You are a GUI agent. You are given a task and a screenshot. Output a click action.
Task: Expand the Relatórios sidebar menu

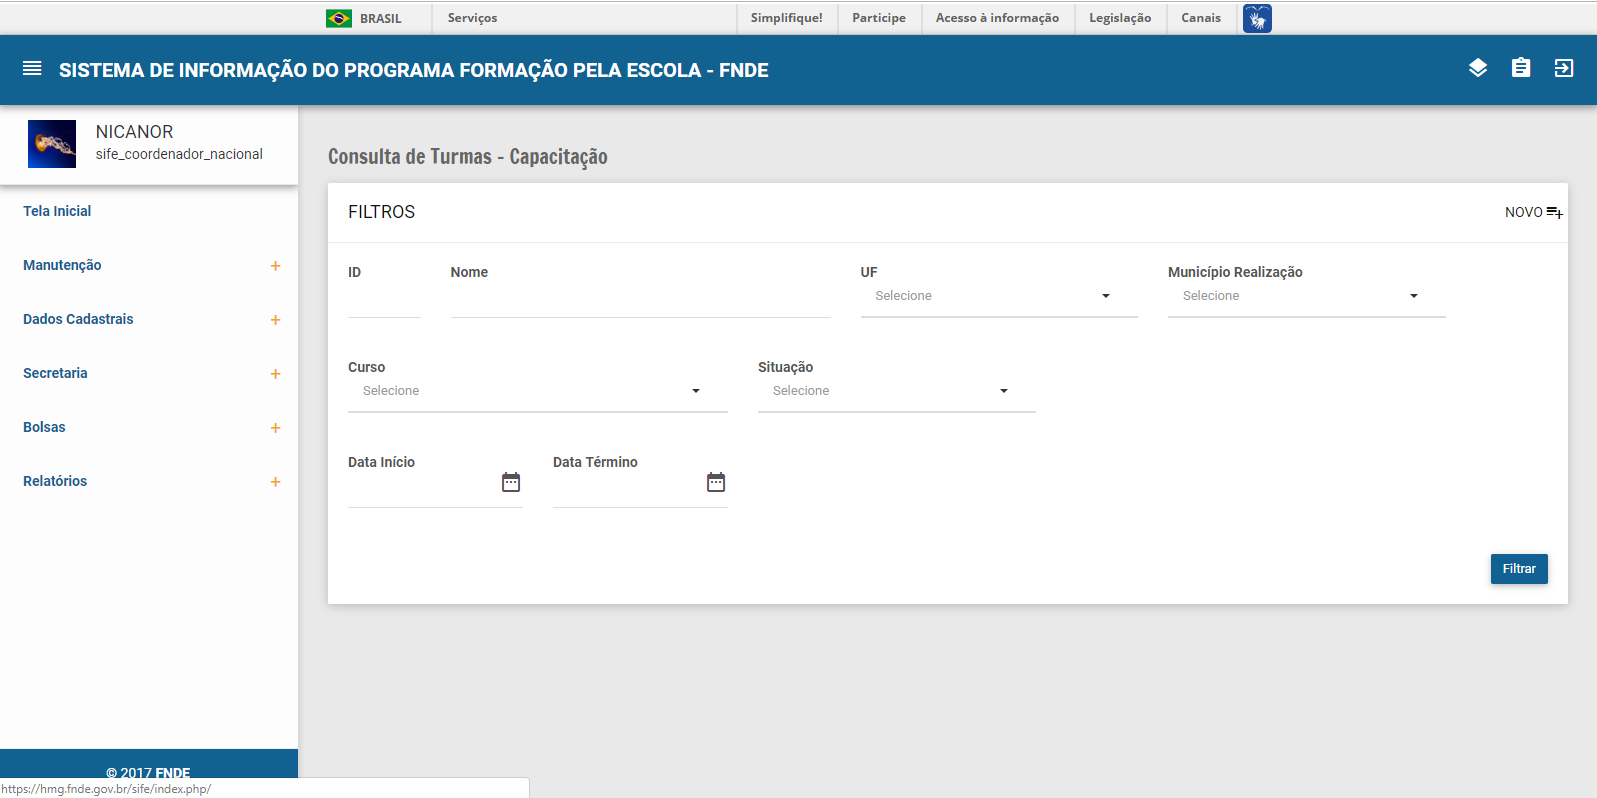point(275,482)
